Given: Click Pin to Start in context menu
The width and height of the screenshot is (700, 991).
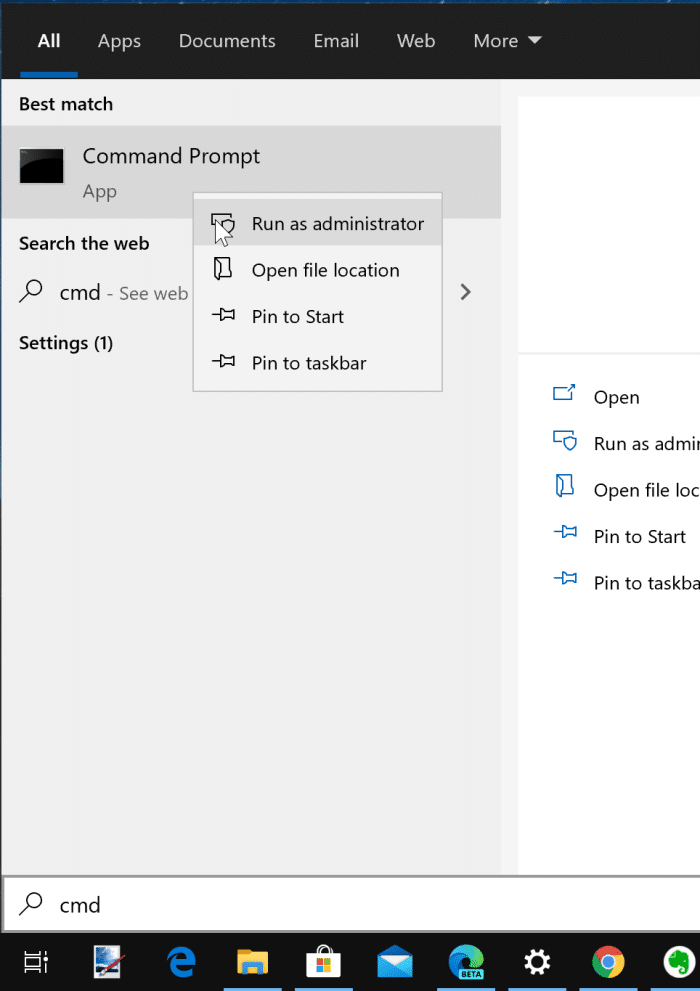Looking at the screenshot, I should 317,316.
